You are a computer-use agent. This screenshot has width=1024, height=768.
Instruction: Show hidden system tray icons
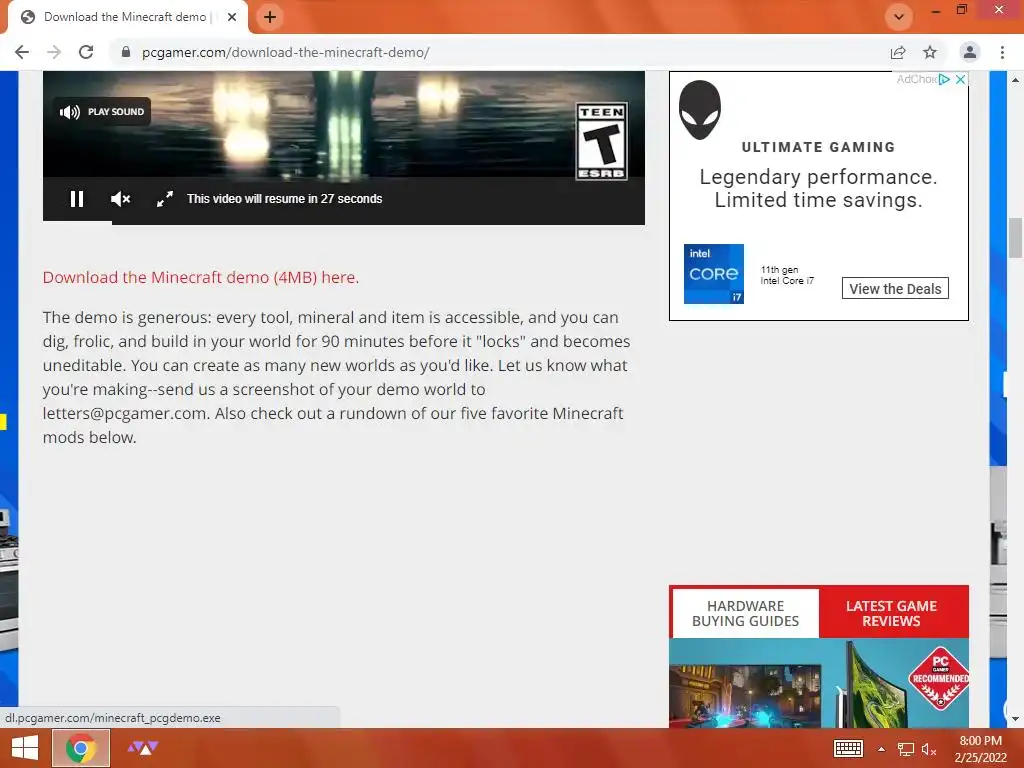(x=881, y=749)
